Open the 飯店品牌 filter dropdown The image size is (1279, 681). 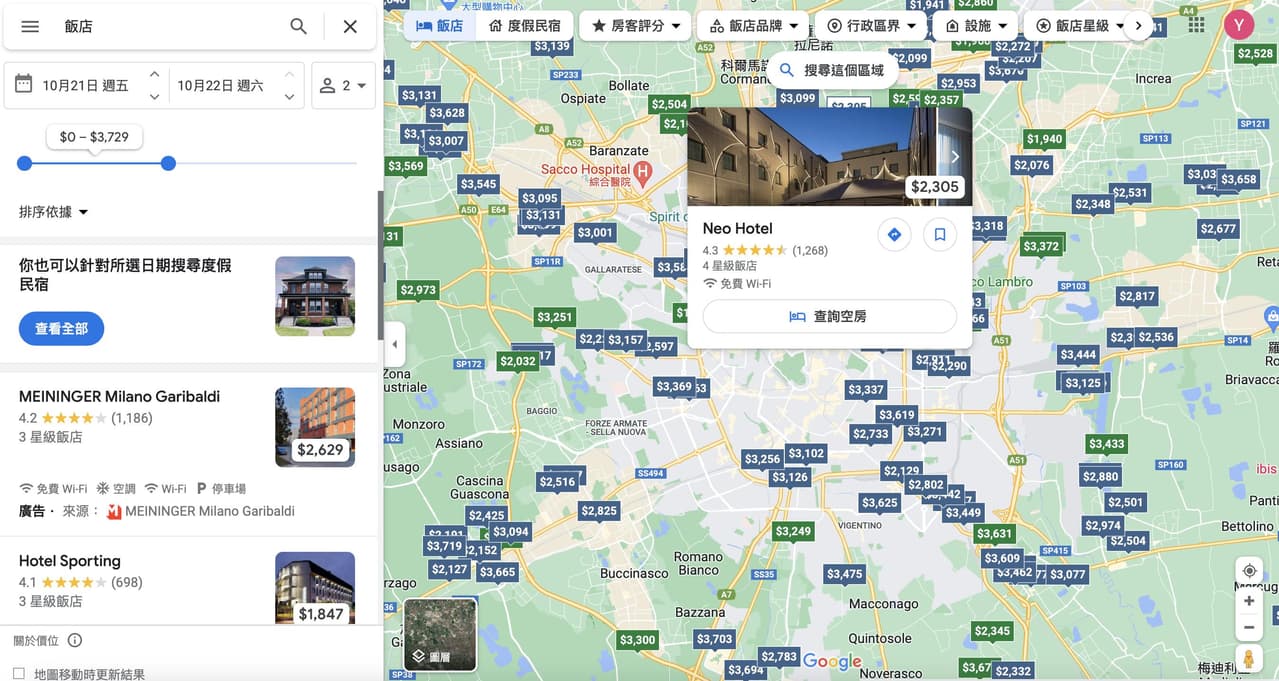point(754,26)
